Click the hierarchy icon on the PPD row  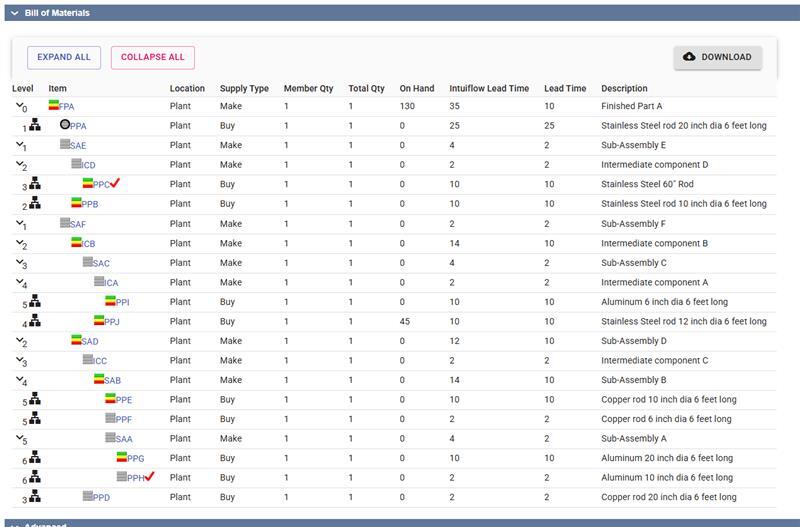coord(34,496)
